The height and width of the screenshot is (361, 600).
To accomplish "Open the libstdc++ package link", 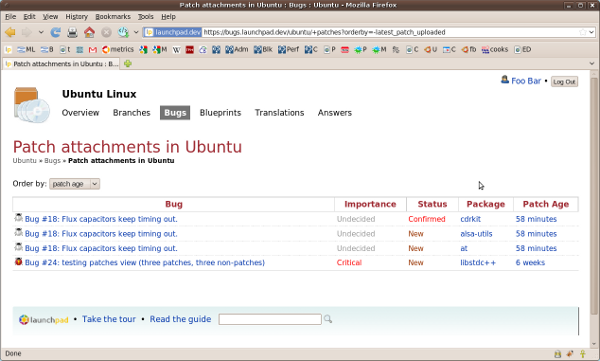I will coord(478,263).
